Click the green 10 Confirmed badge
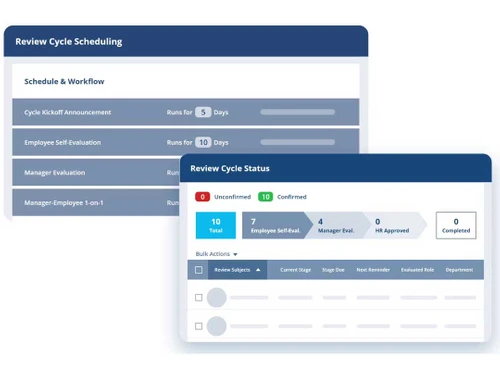The image size is (500, 375). click(x=265, y=197)
